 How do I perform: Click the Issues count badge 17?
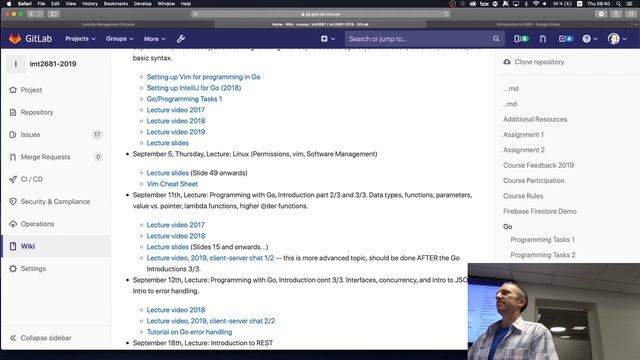tap(97, 134)
